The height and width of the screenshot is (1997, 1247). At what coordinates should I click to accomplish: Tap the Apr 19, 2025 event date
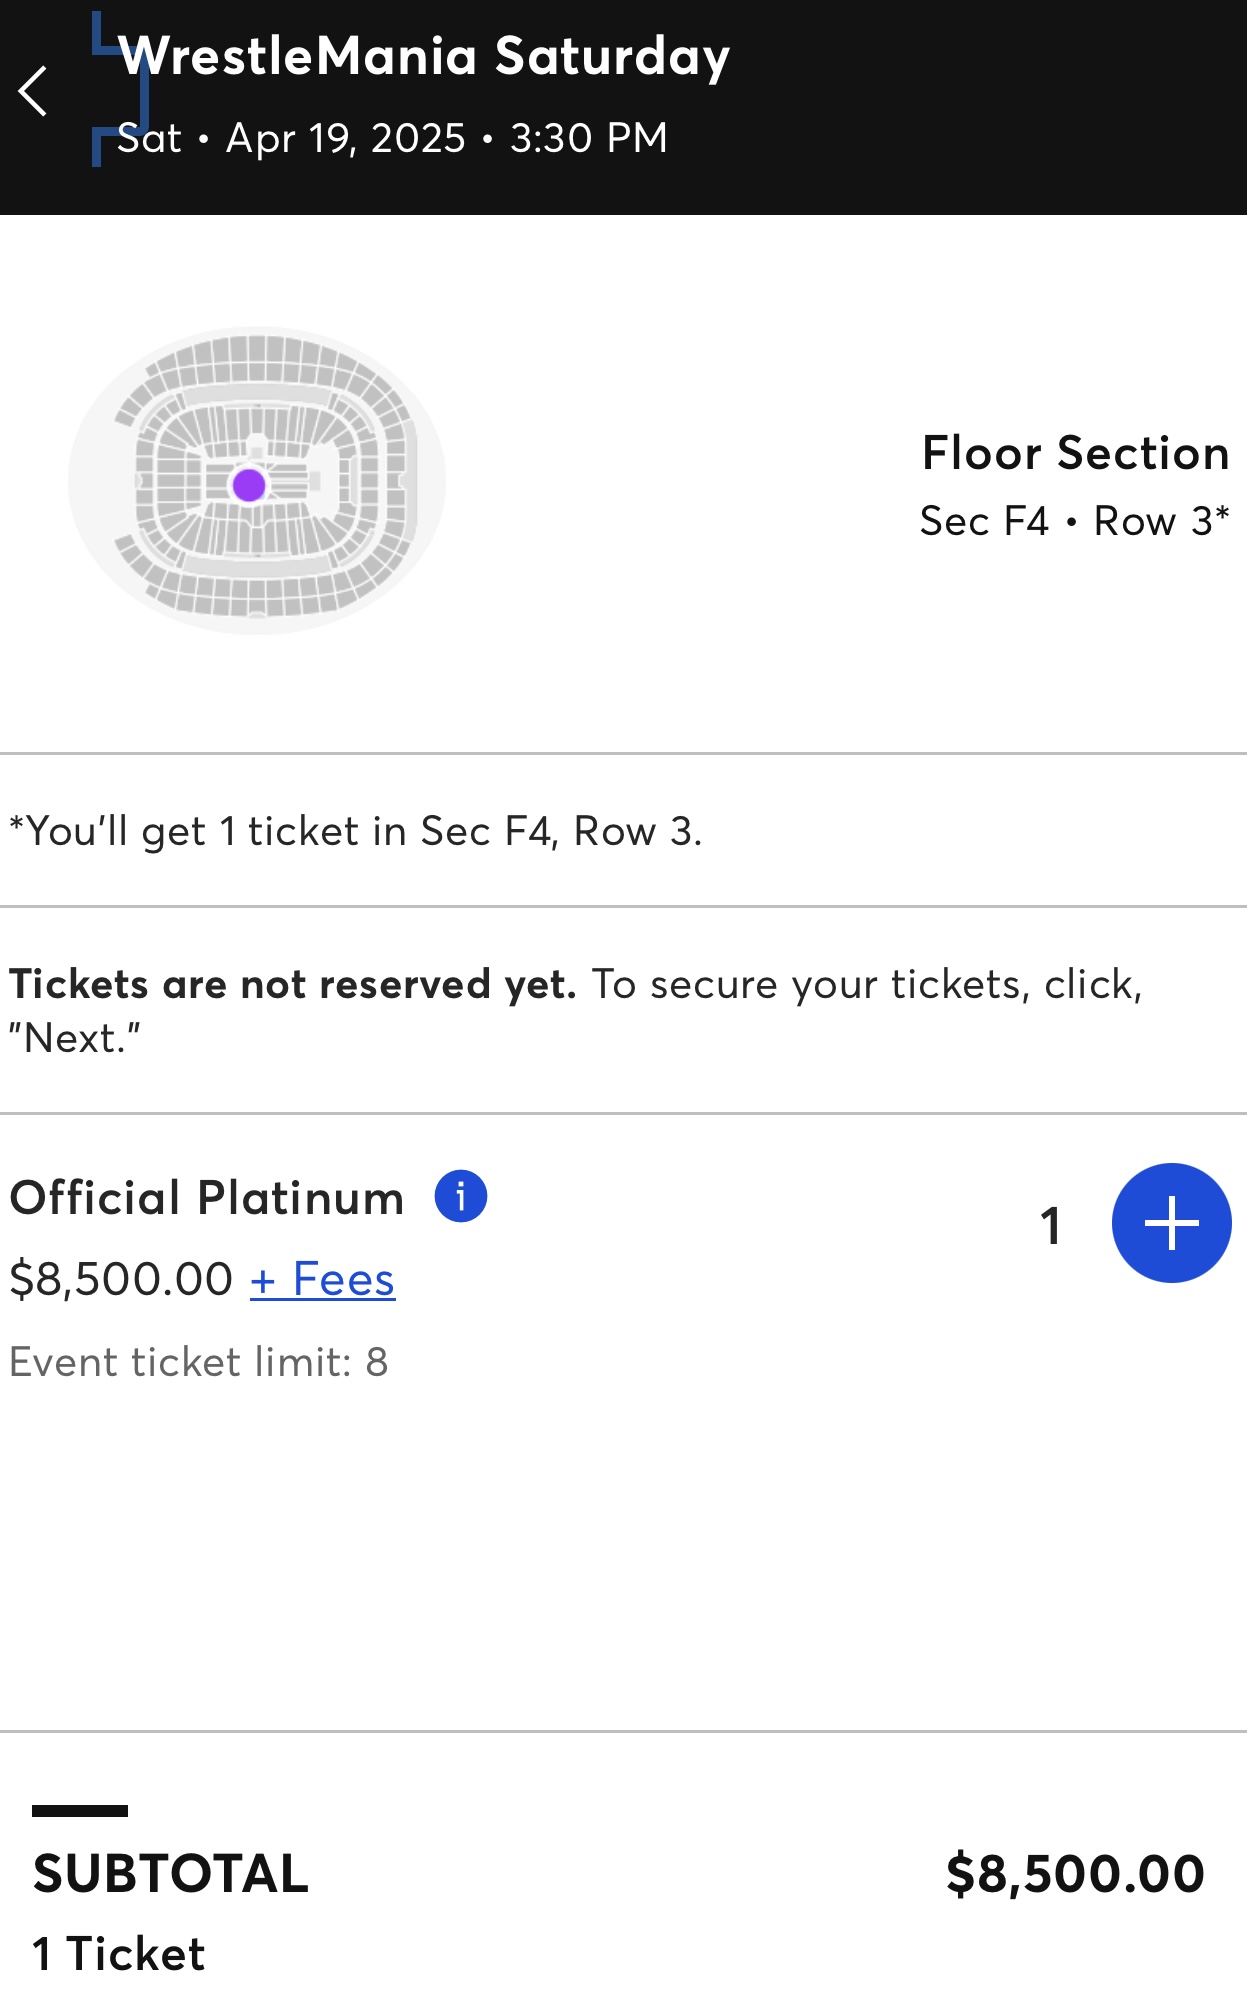pyautogui.click(x=346, y=138)
